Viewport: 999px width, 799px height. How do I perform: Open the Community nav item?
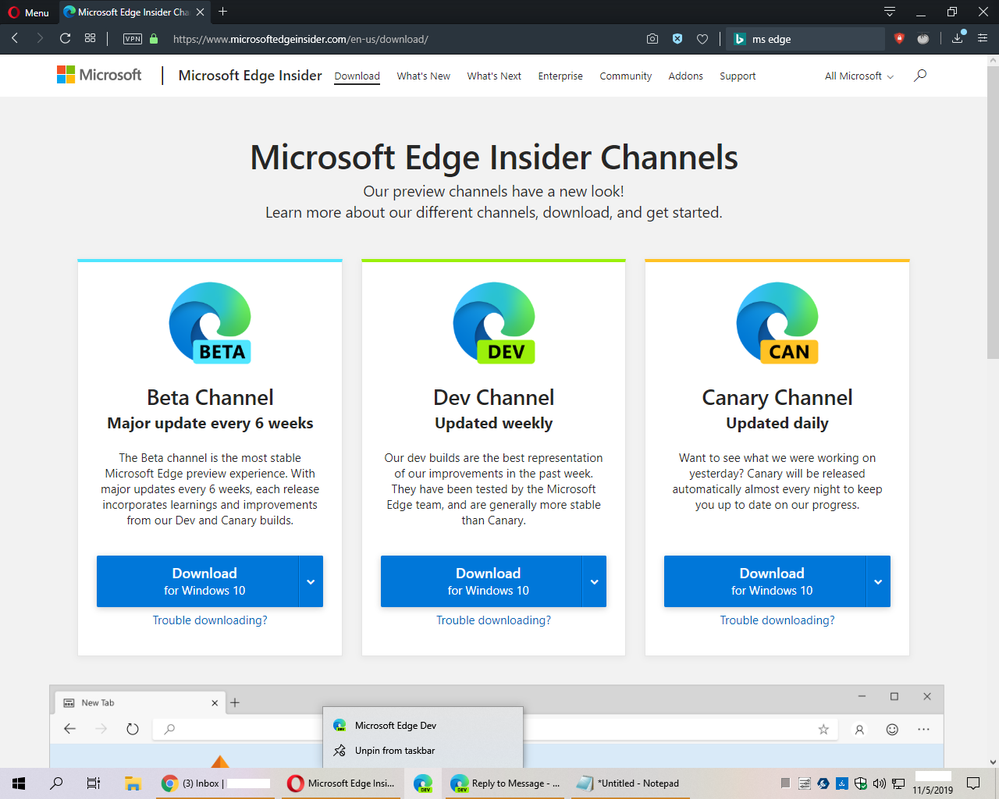[x=625, y=76]
